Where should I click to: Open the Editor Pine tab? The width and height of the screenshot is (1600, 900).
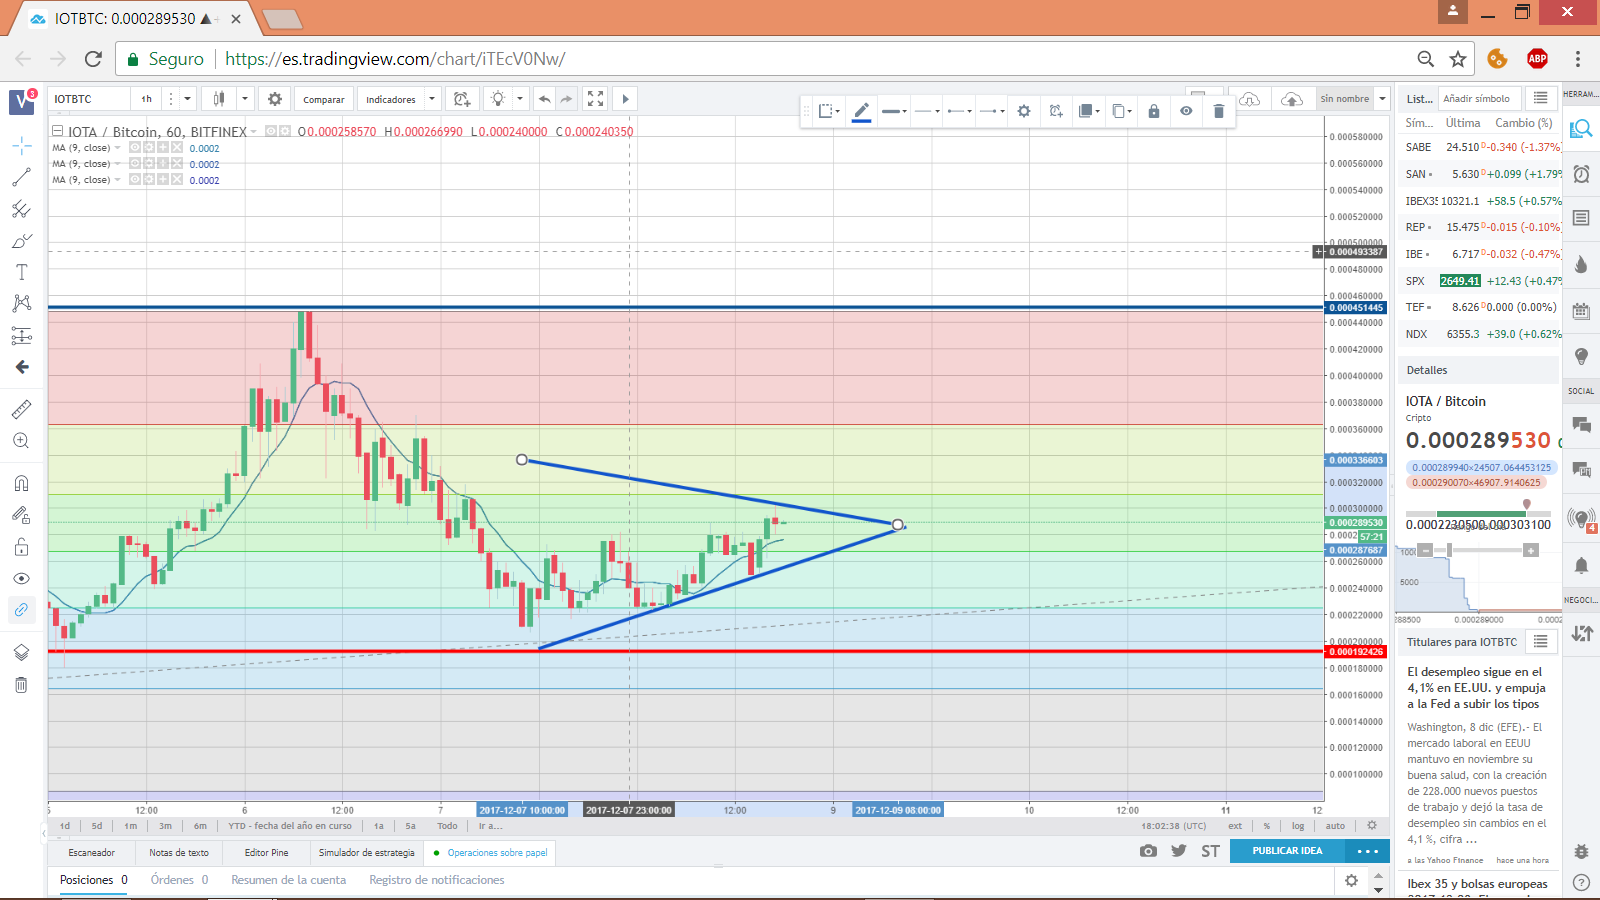[266, 853]
